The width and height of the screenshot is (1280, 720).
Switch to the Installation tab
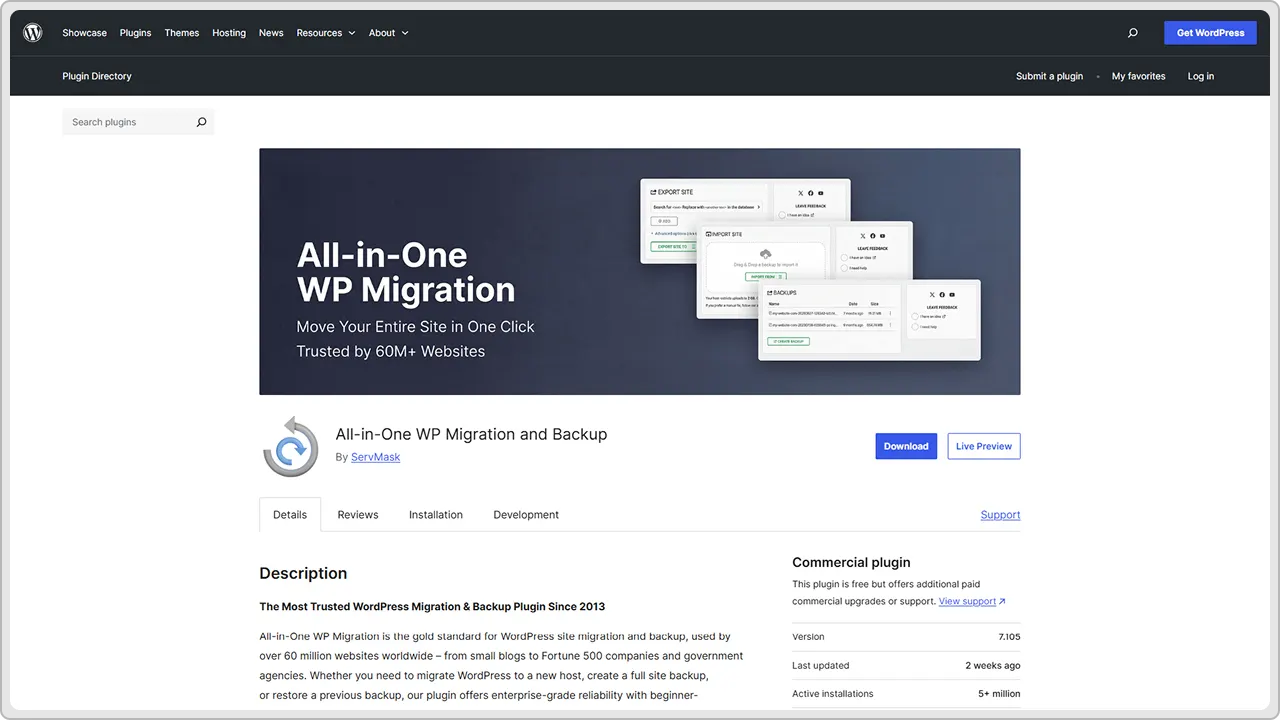tap(436, 515)
